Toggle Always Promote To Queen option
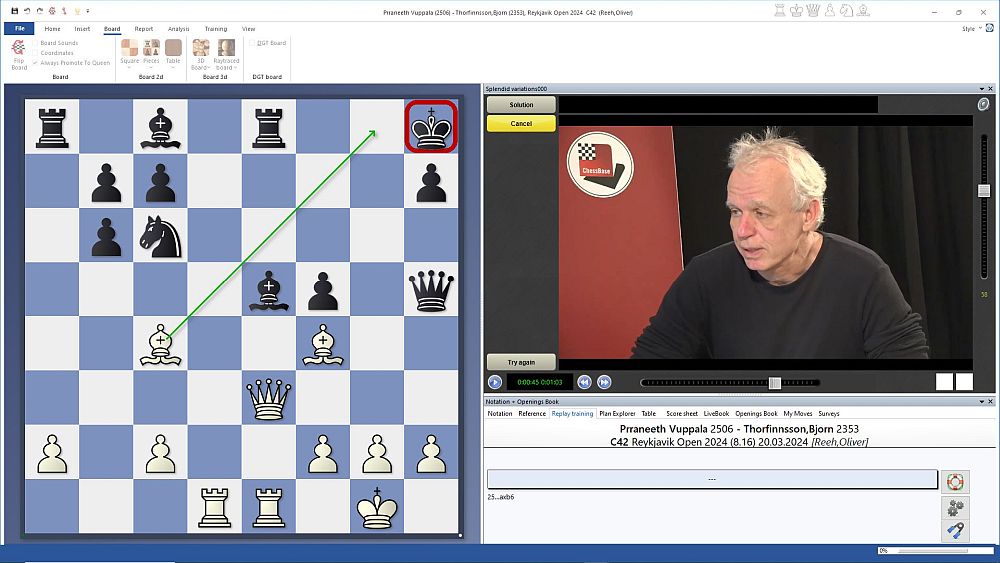1000x563 pixels. pos(35,63)
